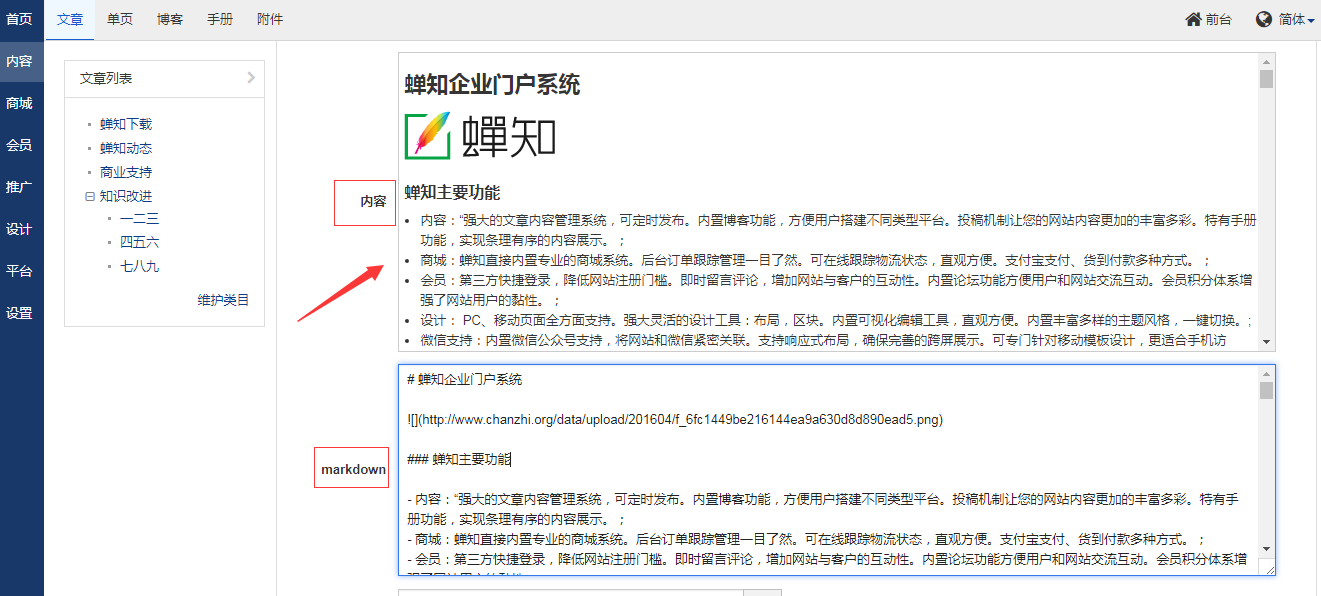Screen dimensions: 1321x596
Task: Click the '# 蝉知企业门户系统' markdown line
Action: (465, 380)
